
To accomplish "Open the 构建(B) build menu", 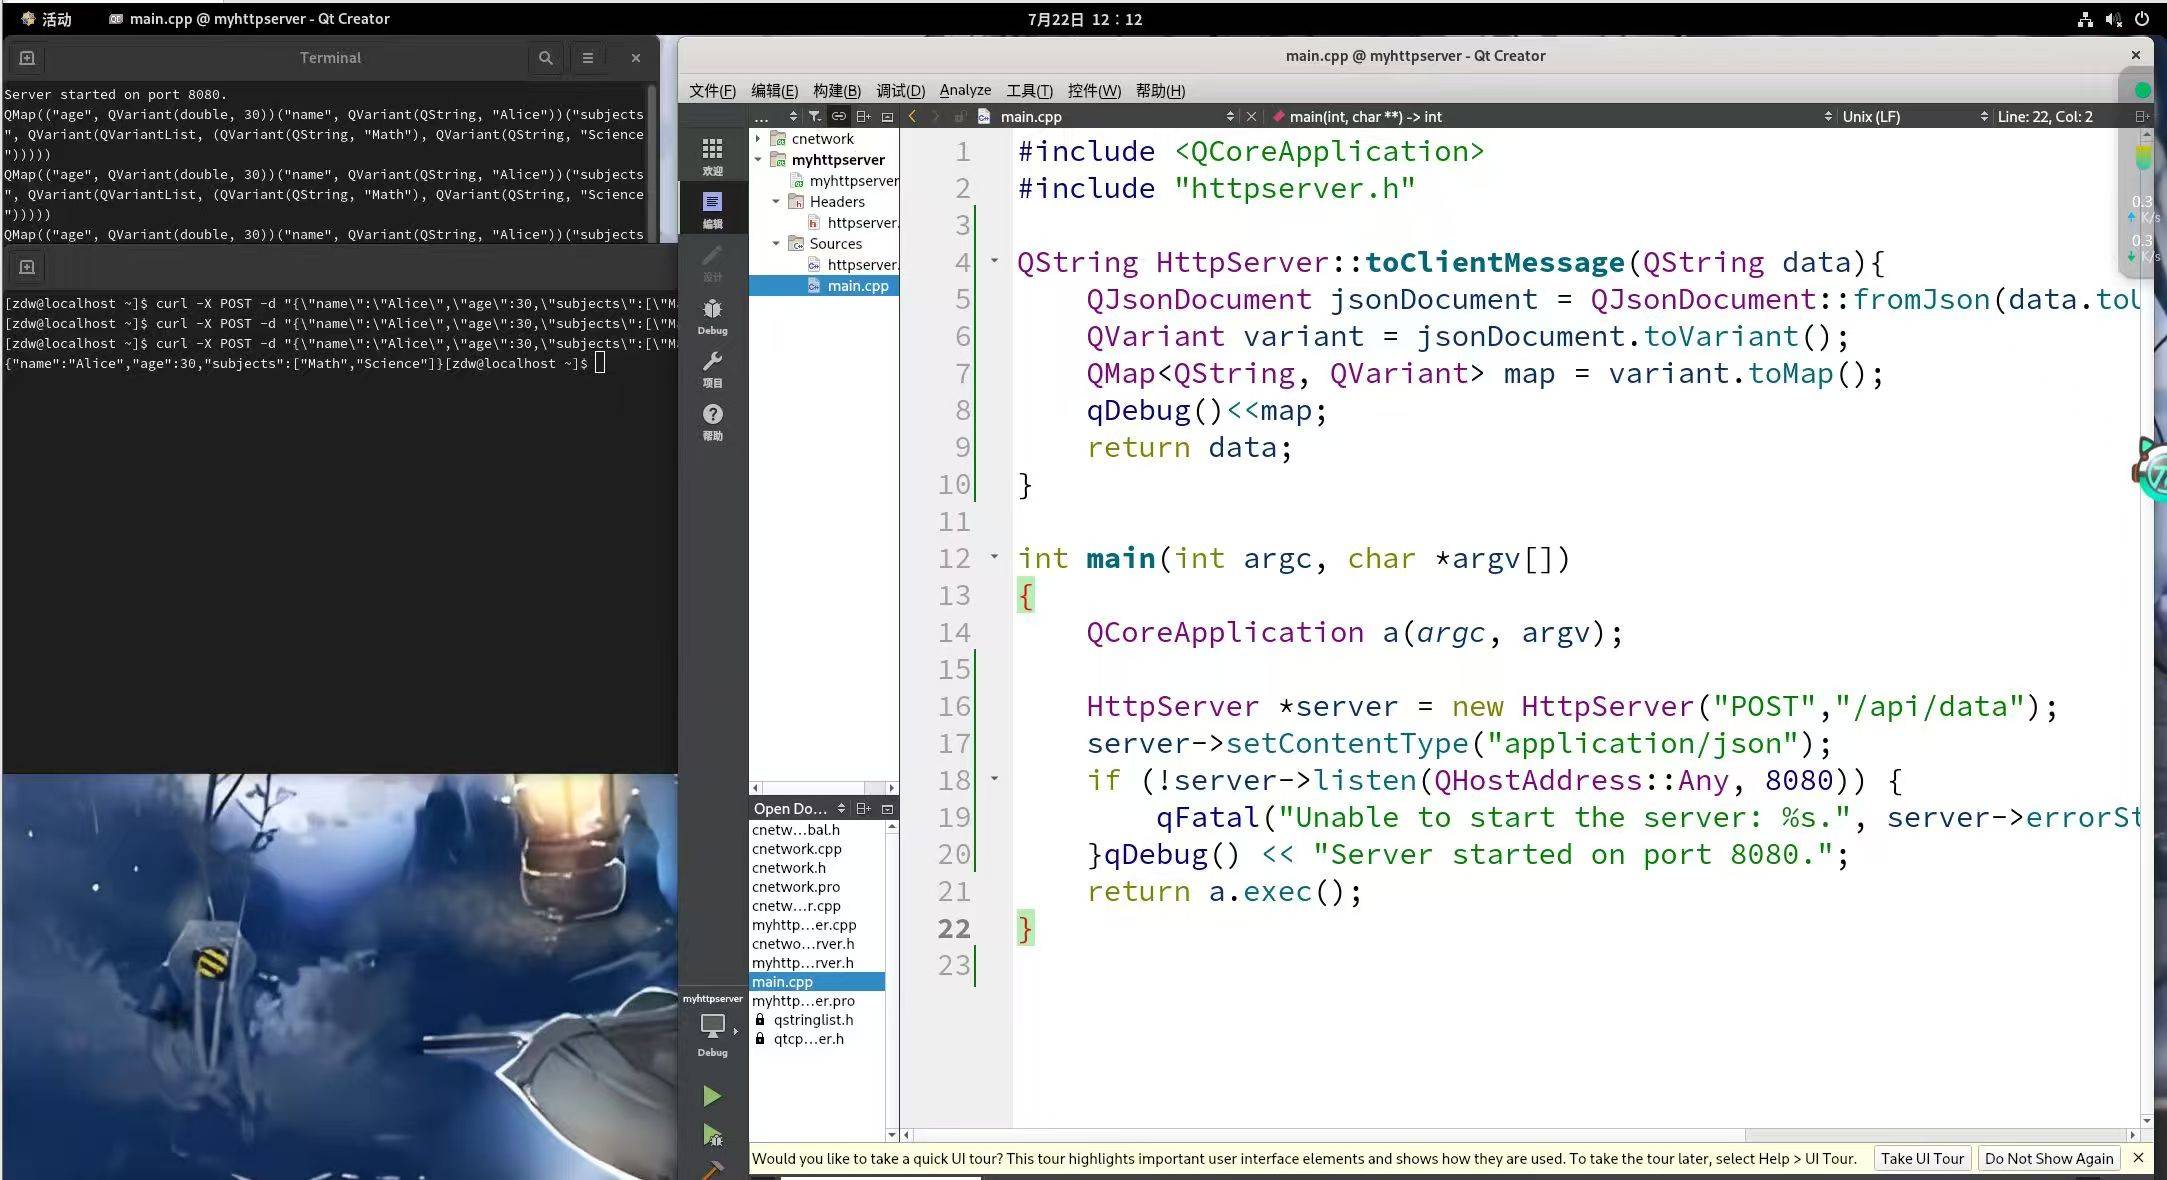I will 836,91.
